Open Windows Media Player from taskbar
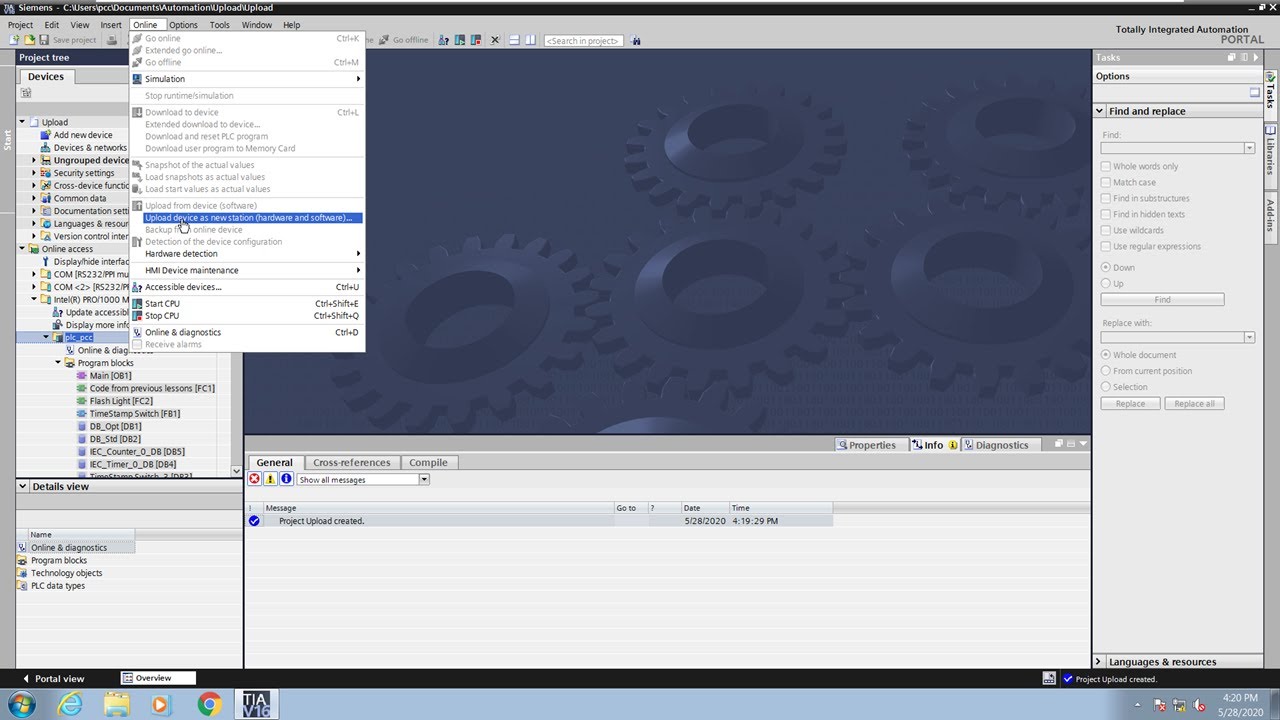 click(162, 704)
